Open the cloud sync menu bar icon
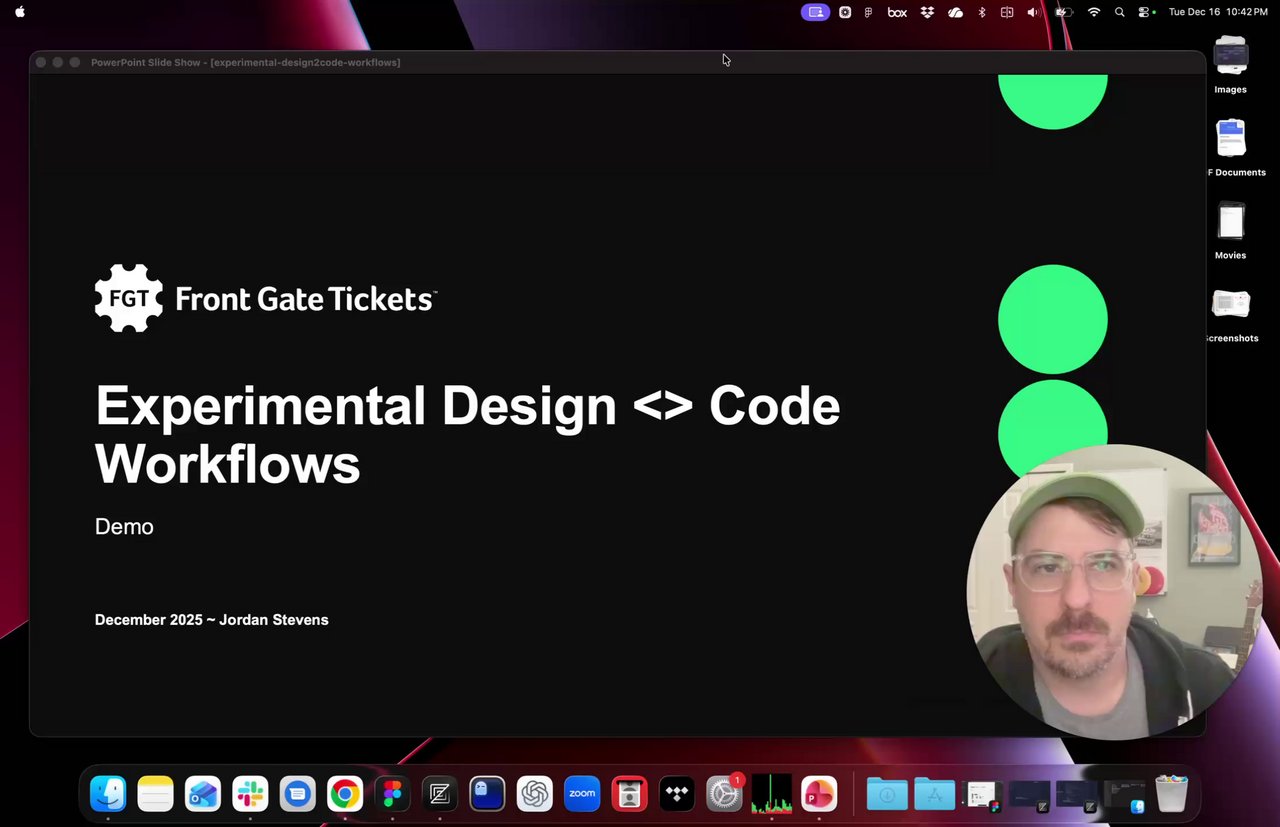1280x827 pixels. point(955,12)
